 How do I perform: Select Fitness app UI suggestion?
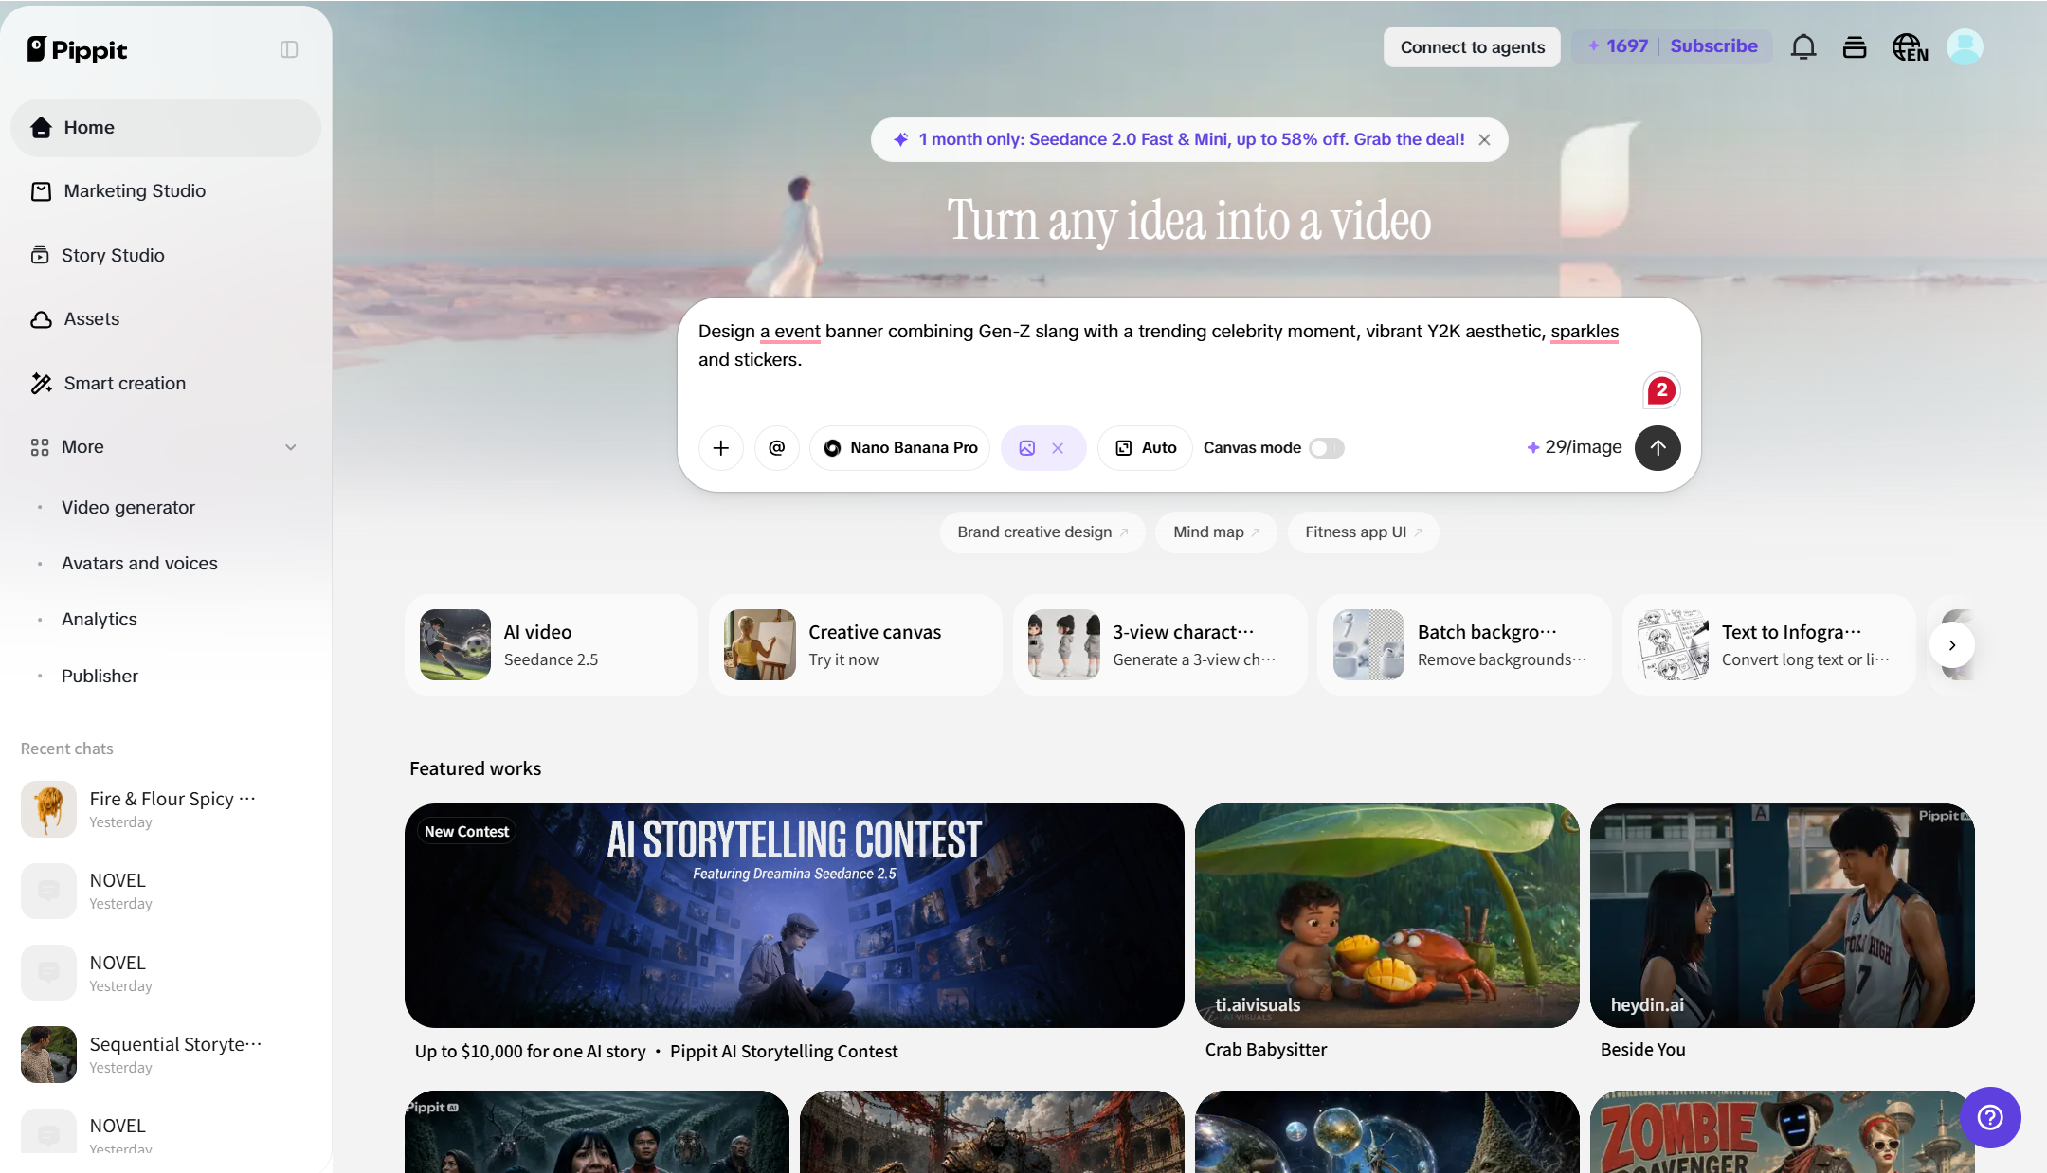(x=1363, y=532)
